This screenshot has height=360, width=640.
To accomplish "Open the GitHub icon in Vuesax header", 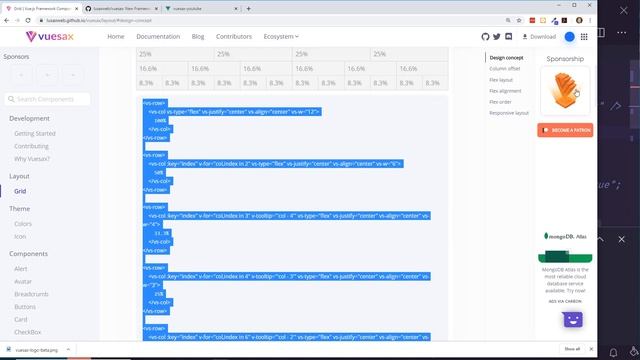I will (485, 37).
